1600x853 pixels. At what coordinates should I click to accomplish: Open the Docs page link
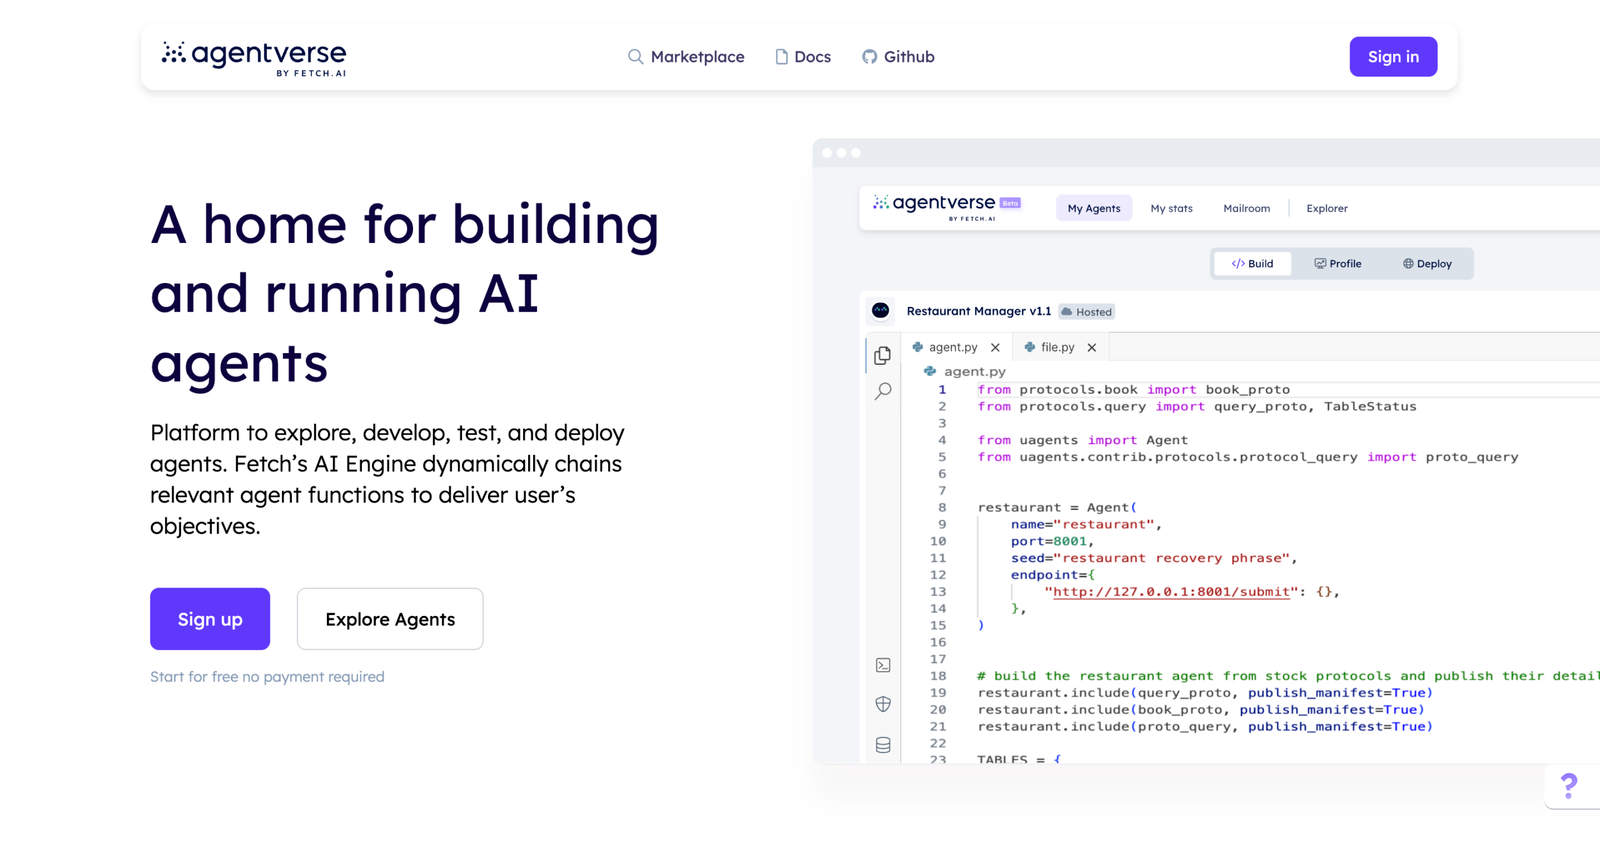(x=803, y=57)
